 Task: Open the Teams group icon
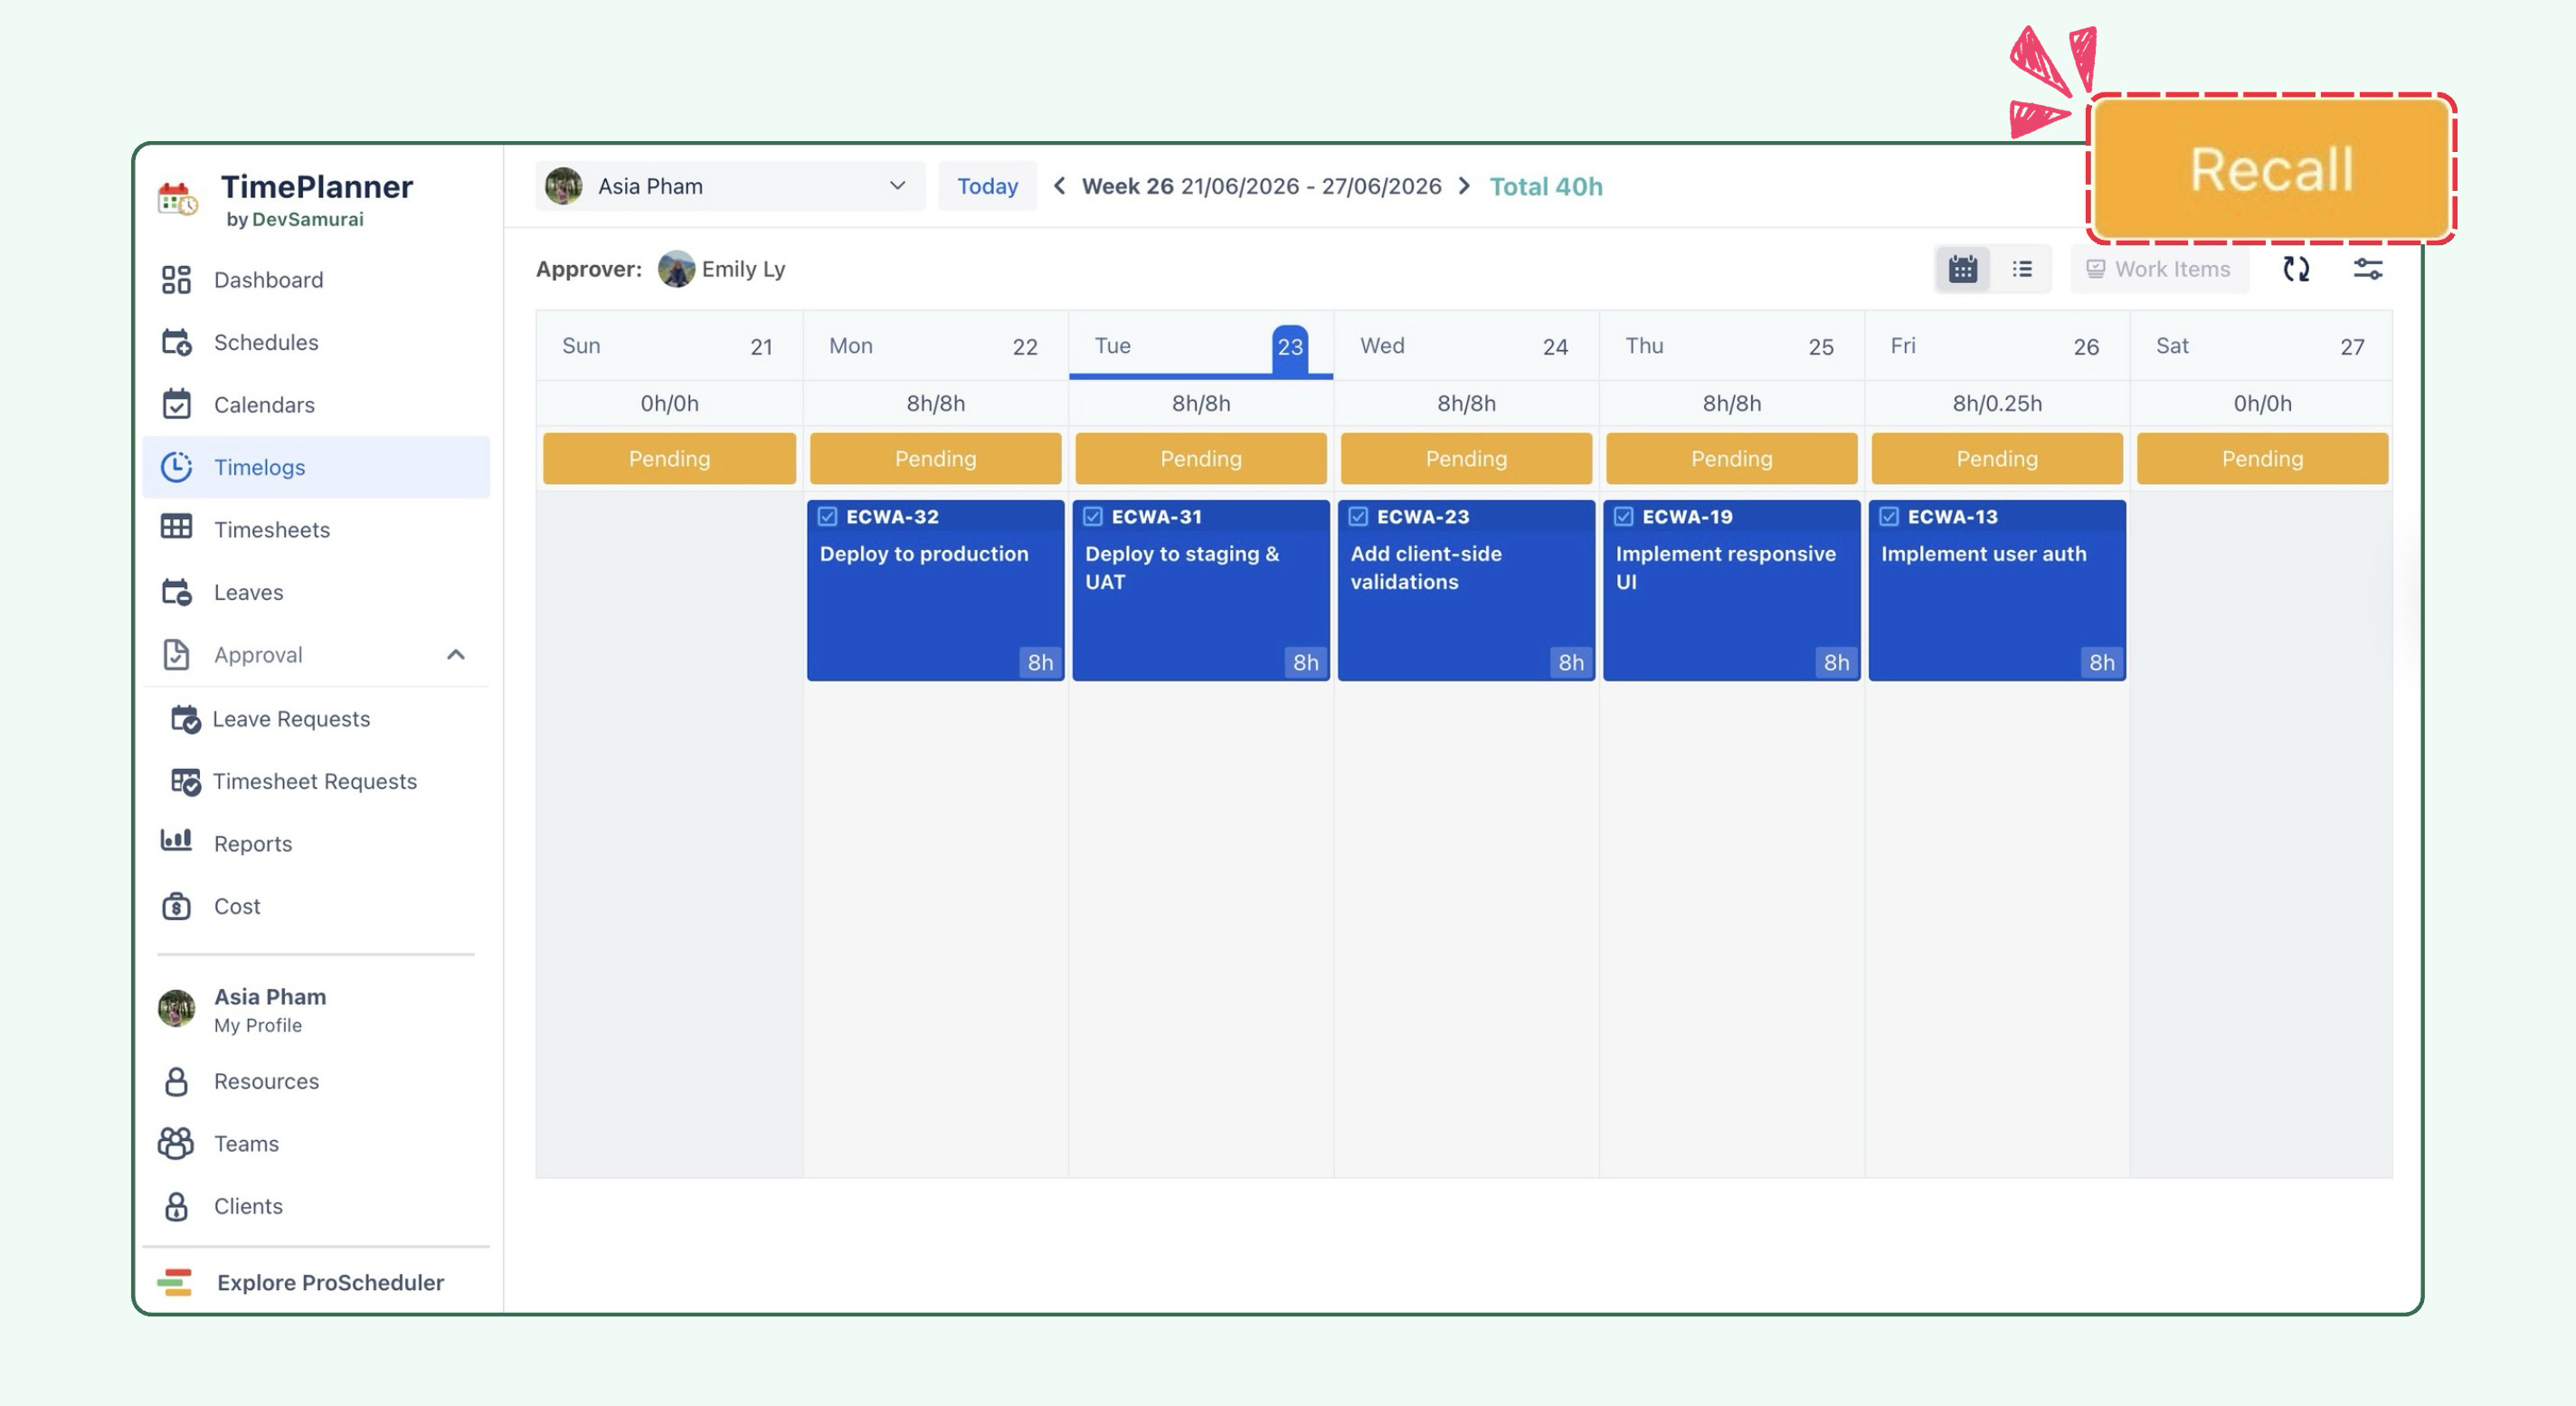coord(176,1143)
